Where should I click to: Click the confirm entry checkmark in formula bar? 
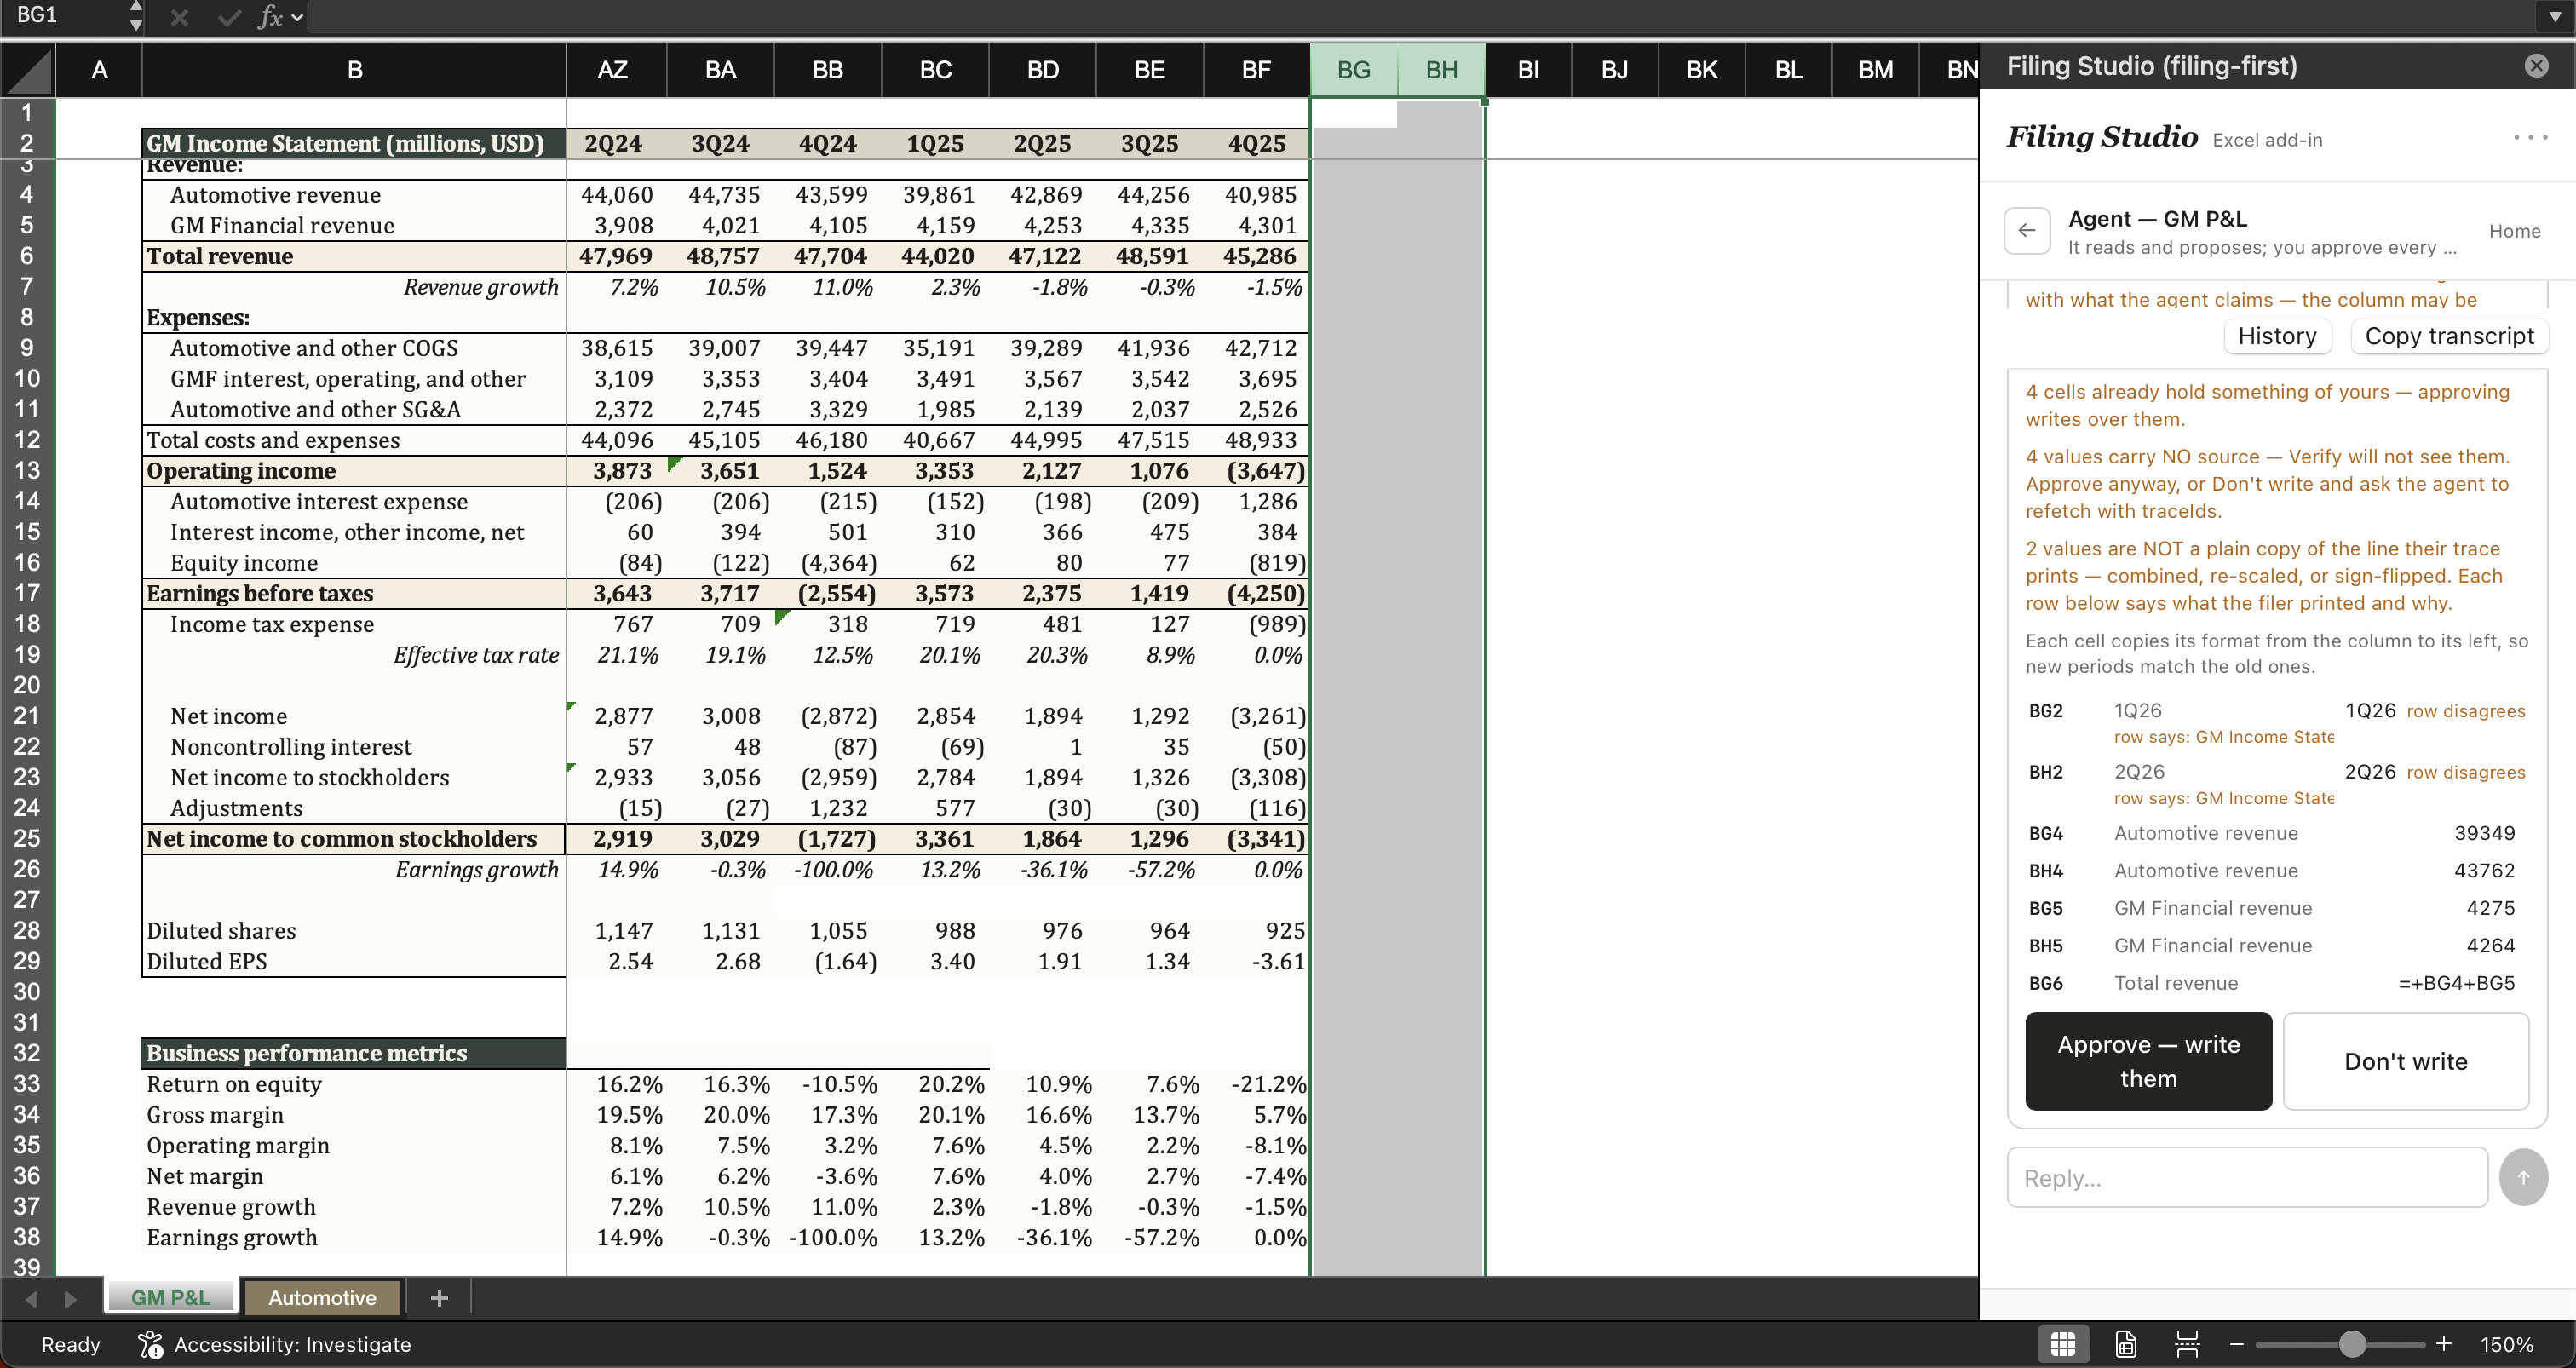click(x=229, y=17)
